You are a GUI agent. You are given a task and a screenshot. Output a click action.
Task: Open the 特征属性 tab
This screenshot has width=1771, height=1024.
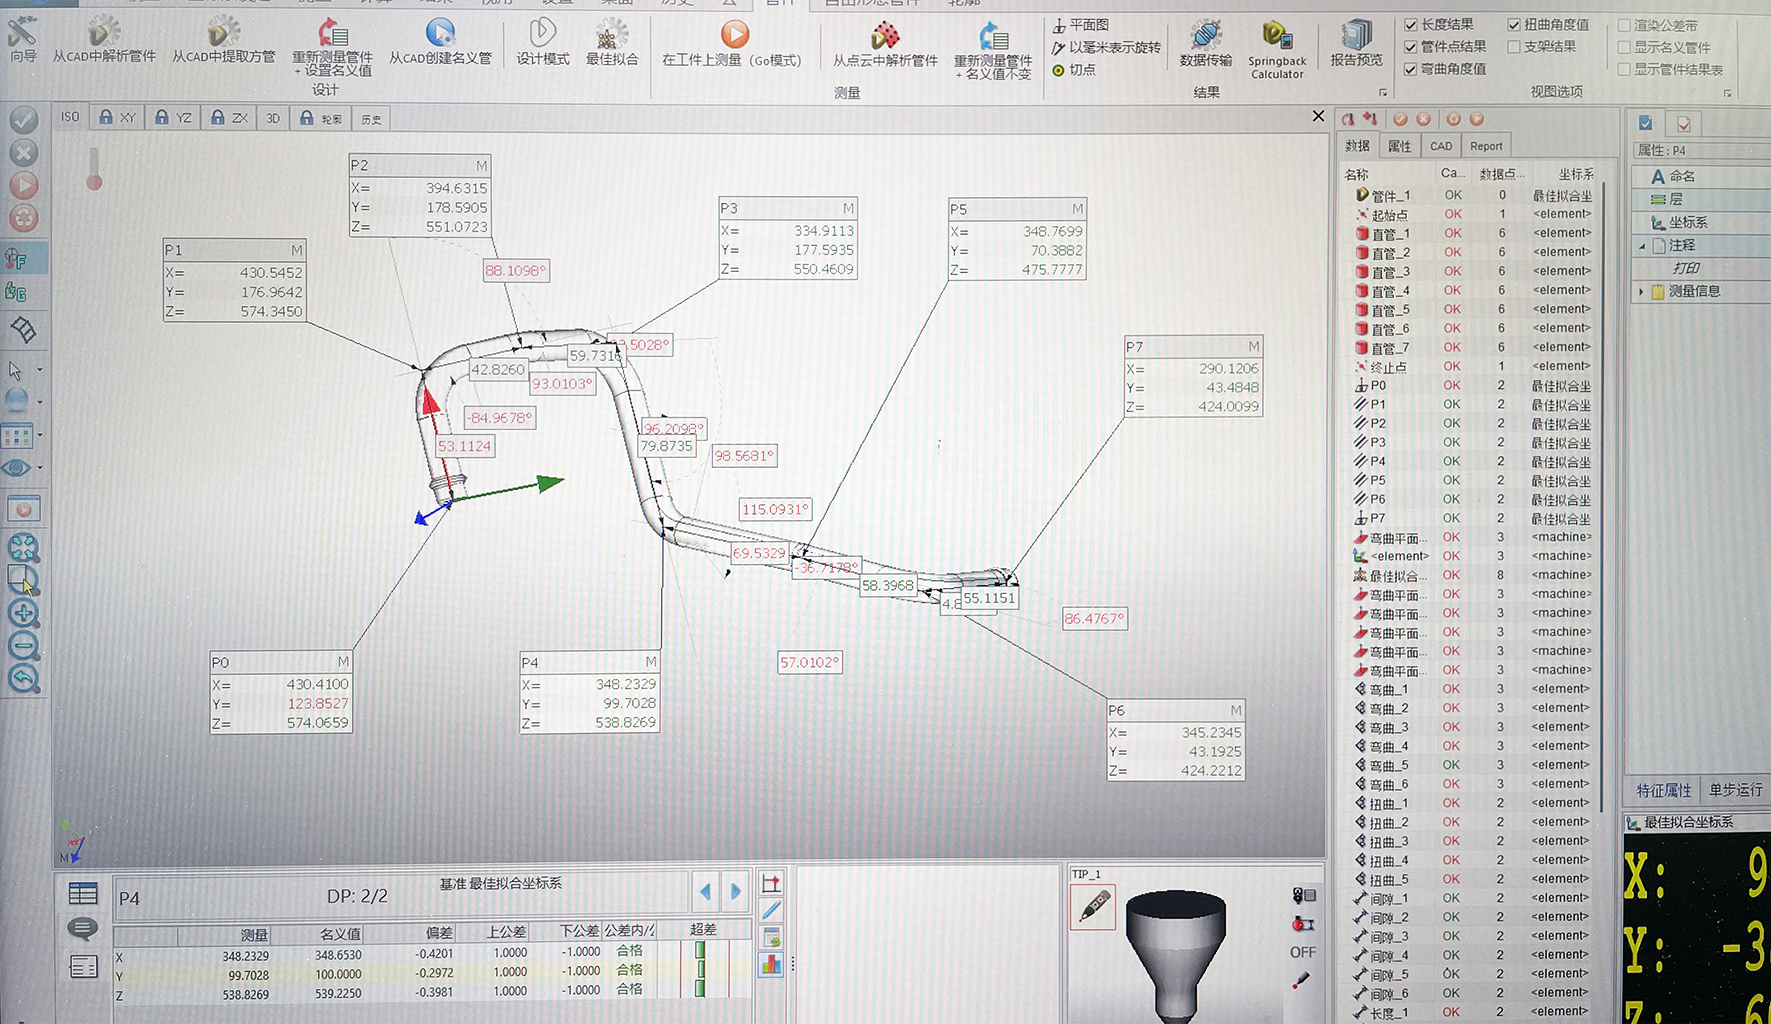[1663, 790]
